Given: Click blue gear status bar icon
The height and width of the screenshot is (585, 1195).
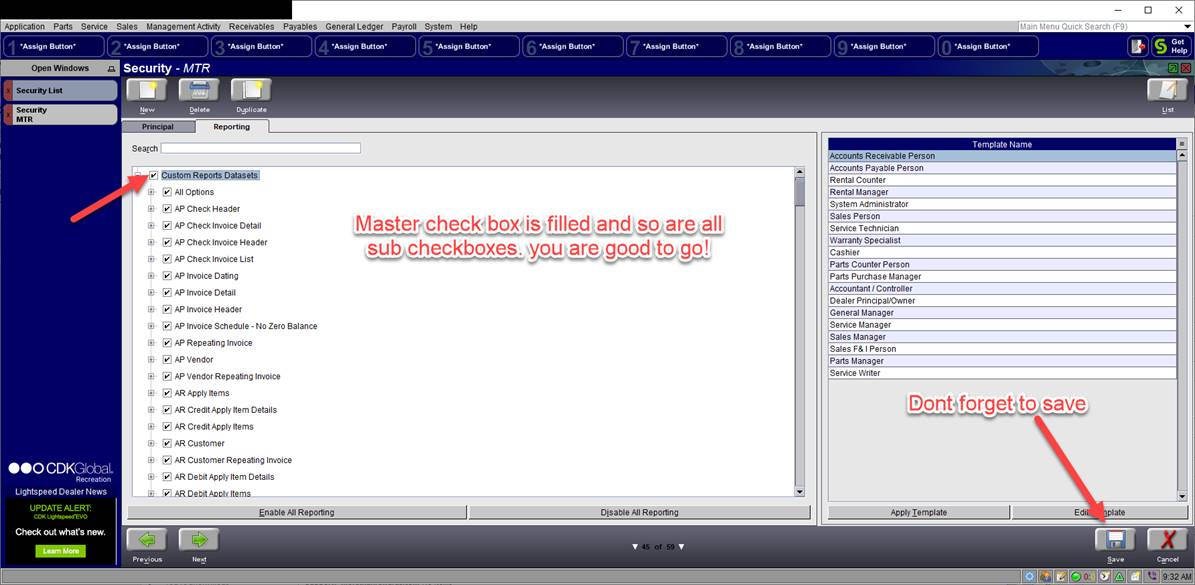Looking at the screenshot, I should pyautogui.click(x=1030, y=577).
